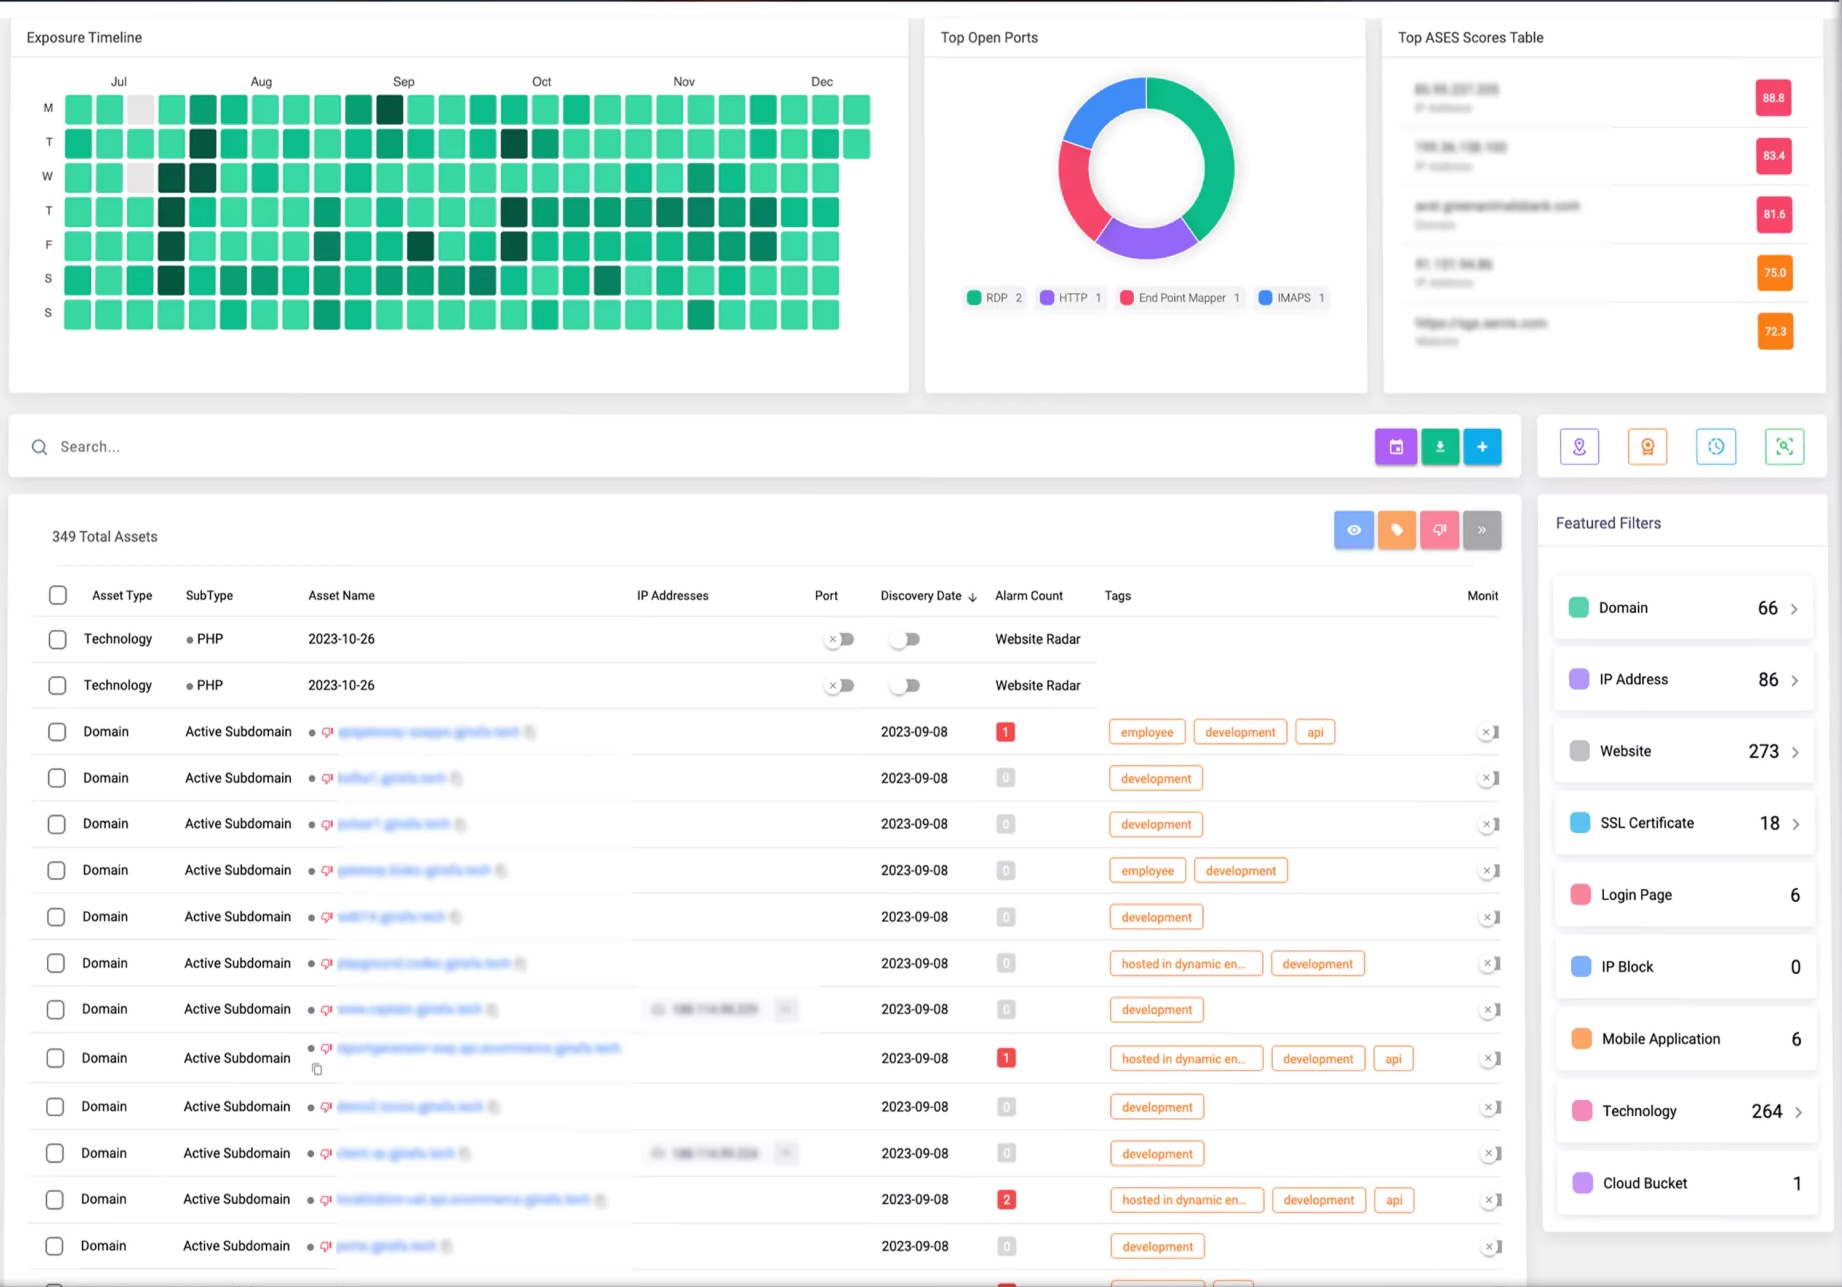Click the orange 75.0 score badge
Image resolution: width=1842 pixels, height=1287 pixels.
point(1775,272)
